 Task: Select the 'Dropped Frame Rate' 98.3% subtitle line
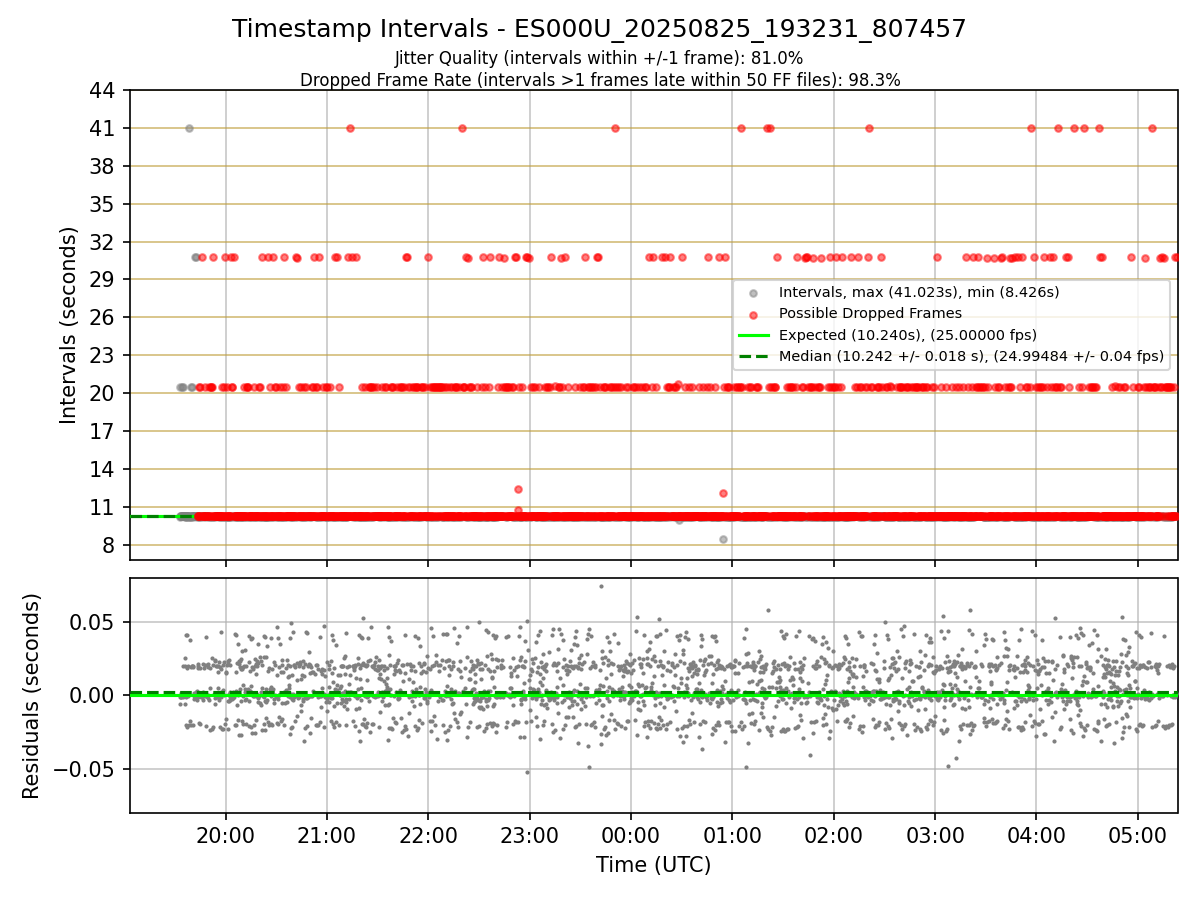click(599, 80)
